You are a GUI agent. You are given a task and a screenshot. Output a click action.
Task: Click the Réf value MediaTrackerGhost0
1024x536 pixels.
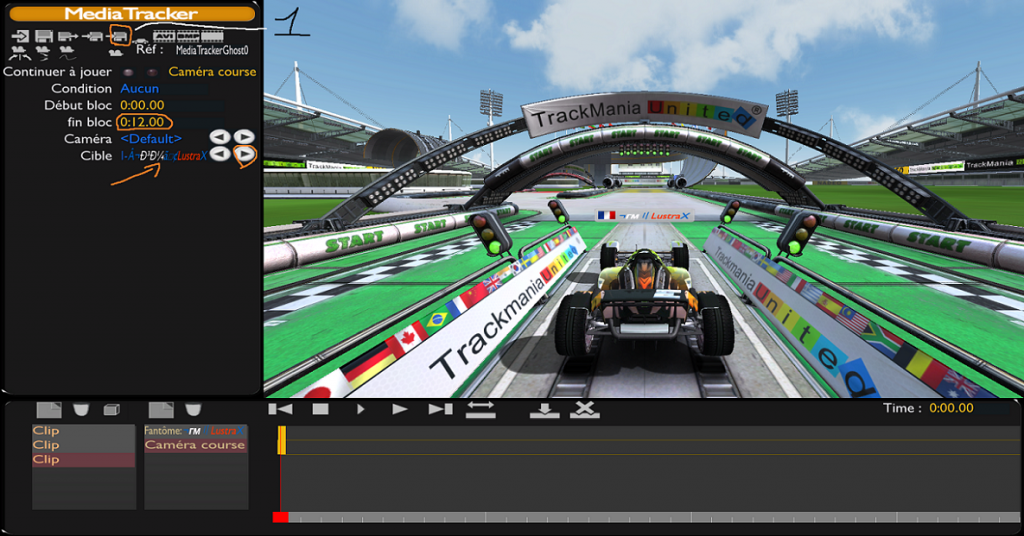coord(212,50)
